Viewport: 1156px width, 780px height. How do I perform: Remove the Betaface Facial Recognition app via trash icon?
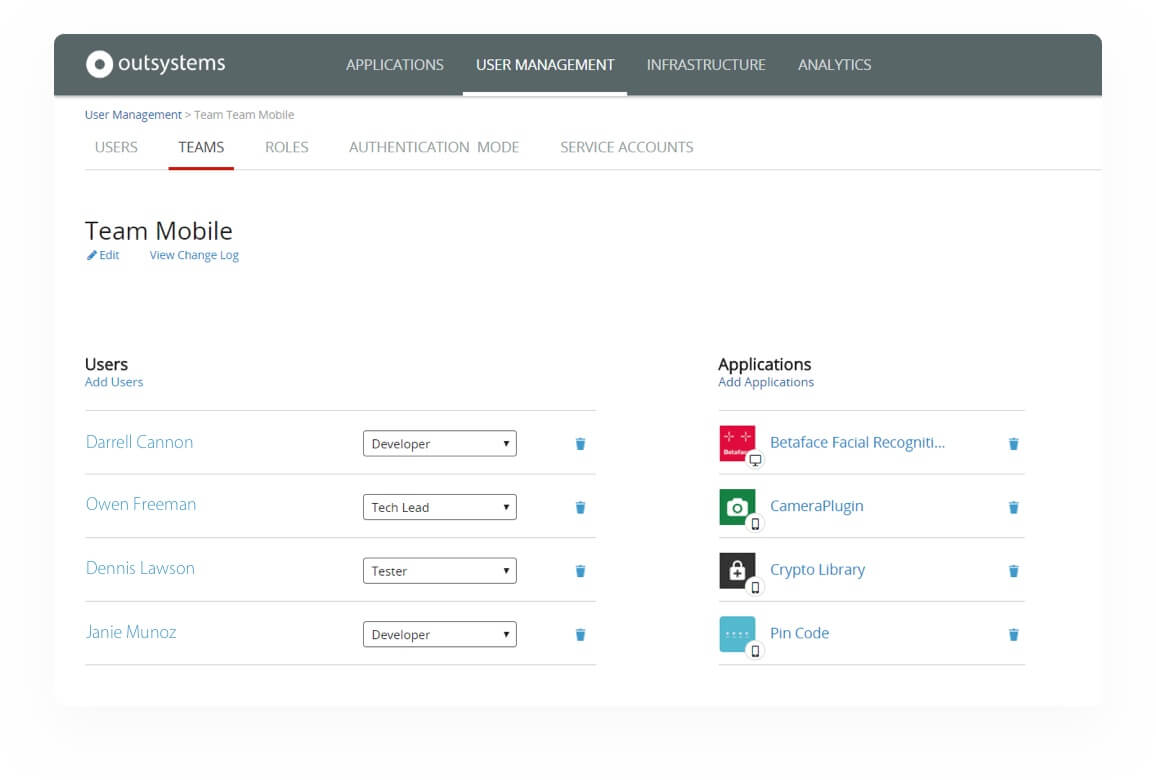point(1013,444)
